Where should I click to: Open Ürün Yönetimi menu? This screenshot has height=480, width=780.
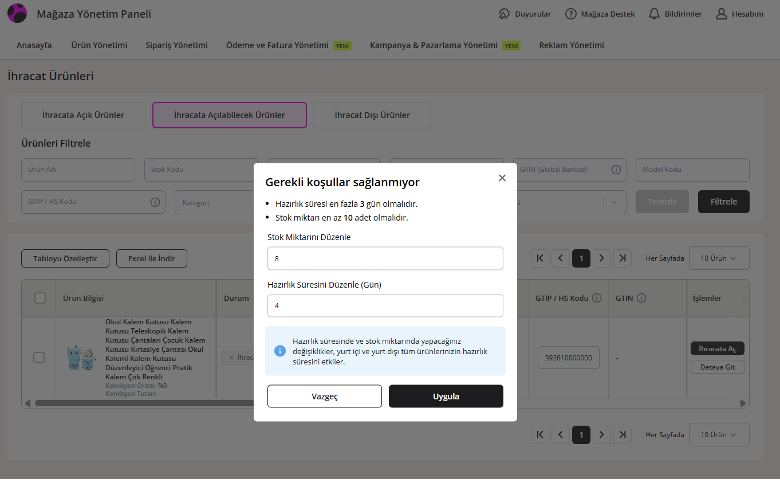[x=99, y=45]
